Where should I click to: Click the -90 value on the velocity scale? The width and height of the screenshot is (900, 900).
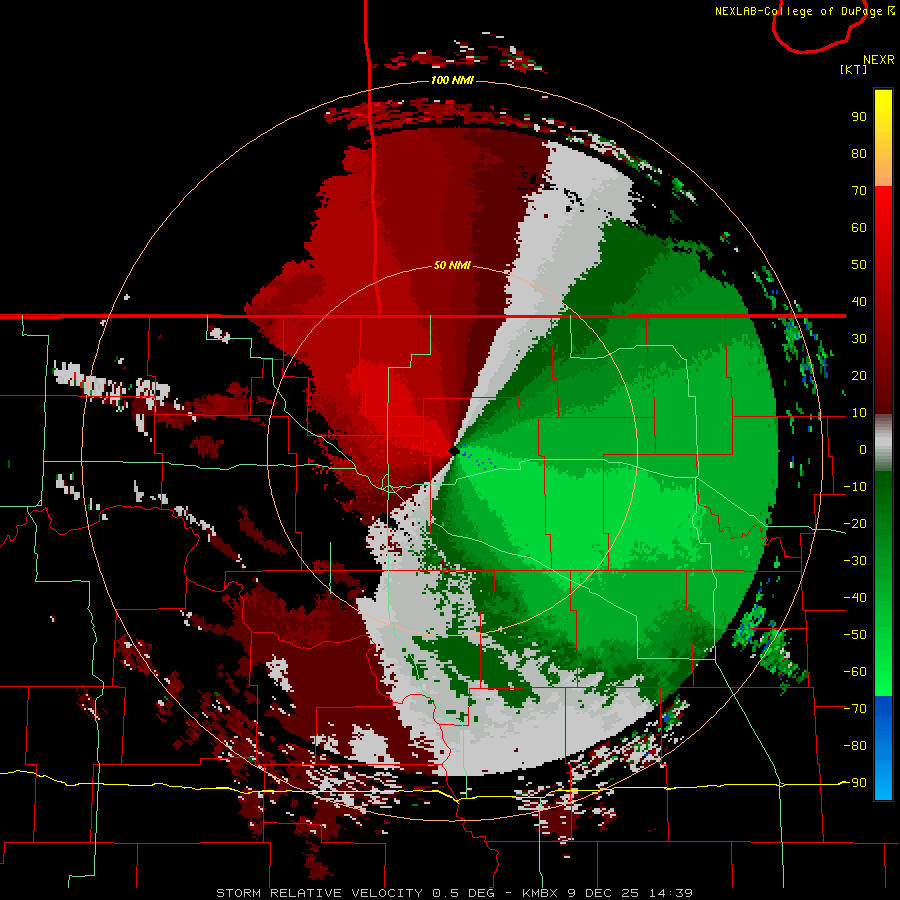click(x=855, y=783)
